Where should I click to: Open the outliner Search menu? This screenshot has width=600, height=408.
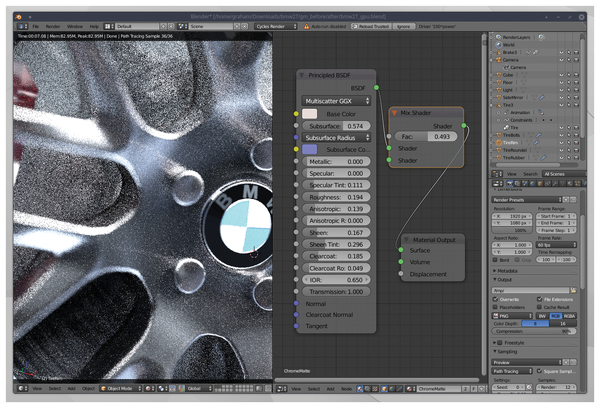(530, 174)
